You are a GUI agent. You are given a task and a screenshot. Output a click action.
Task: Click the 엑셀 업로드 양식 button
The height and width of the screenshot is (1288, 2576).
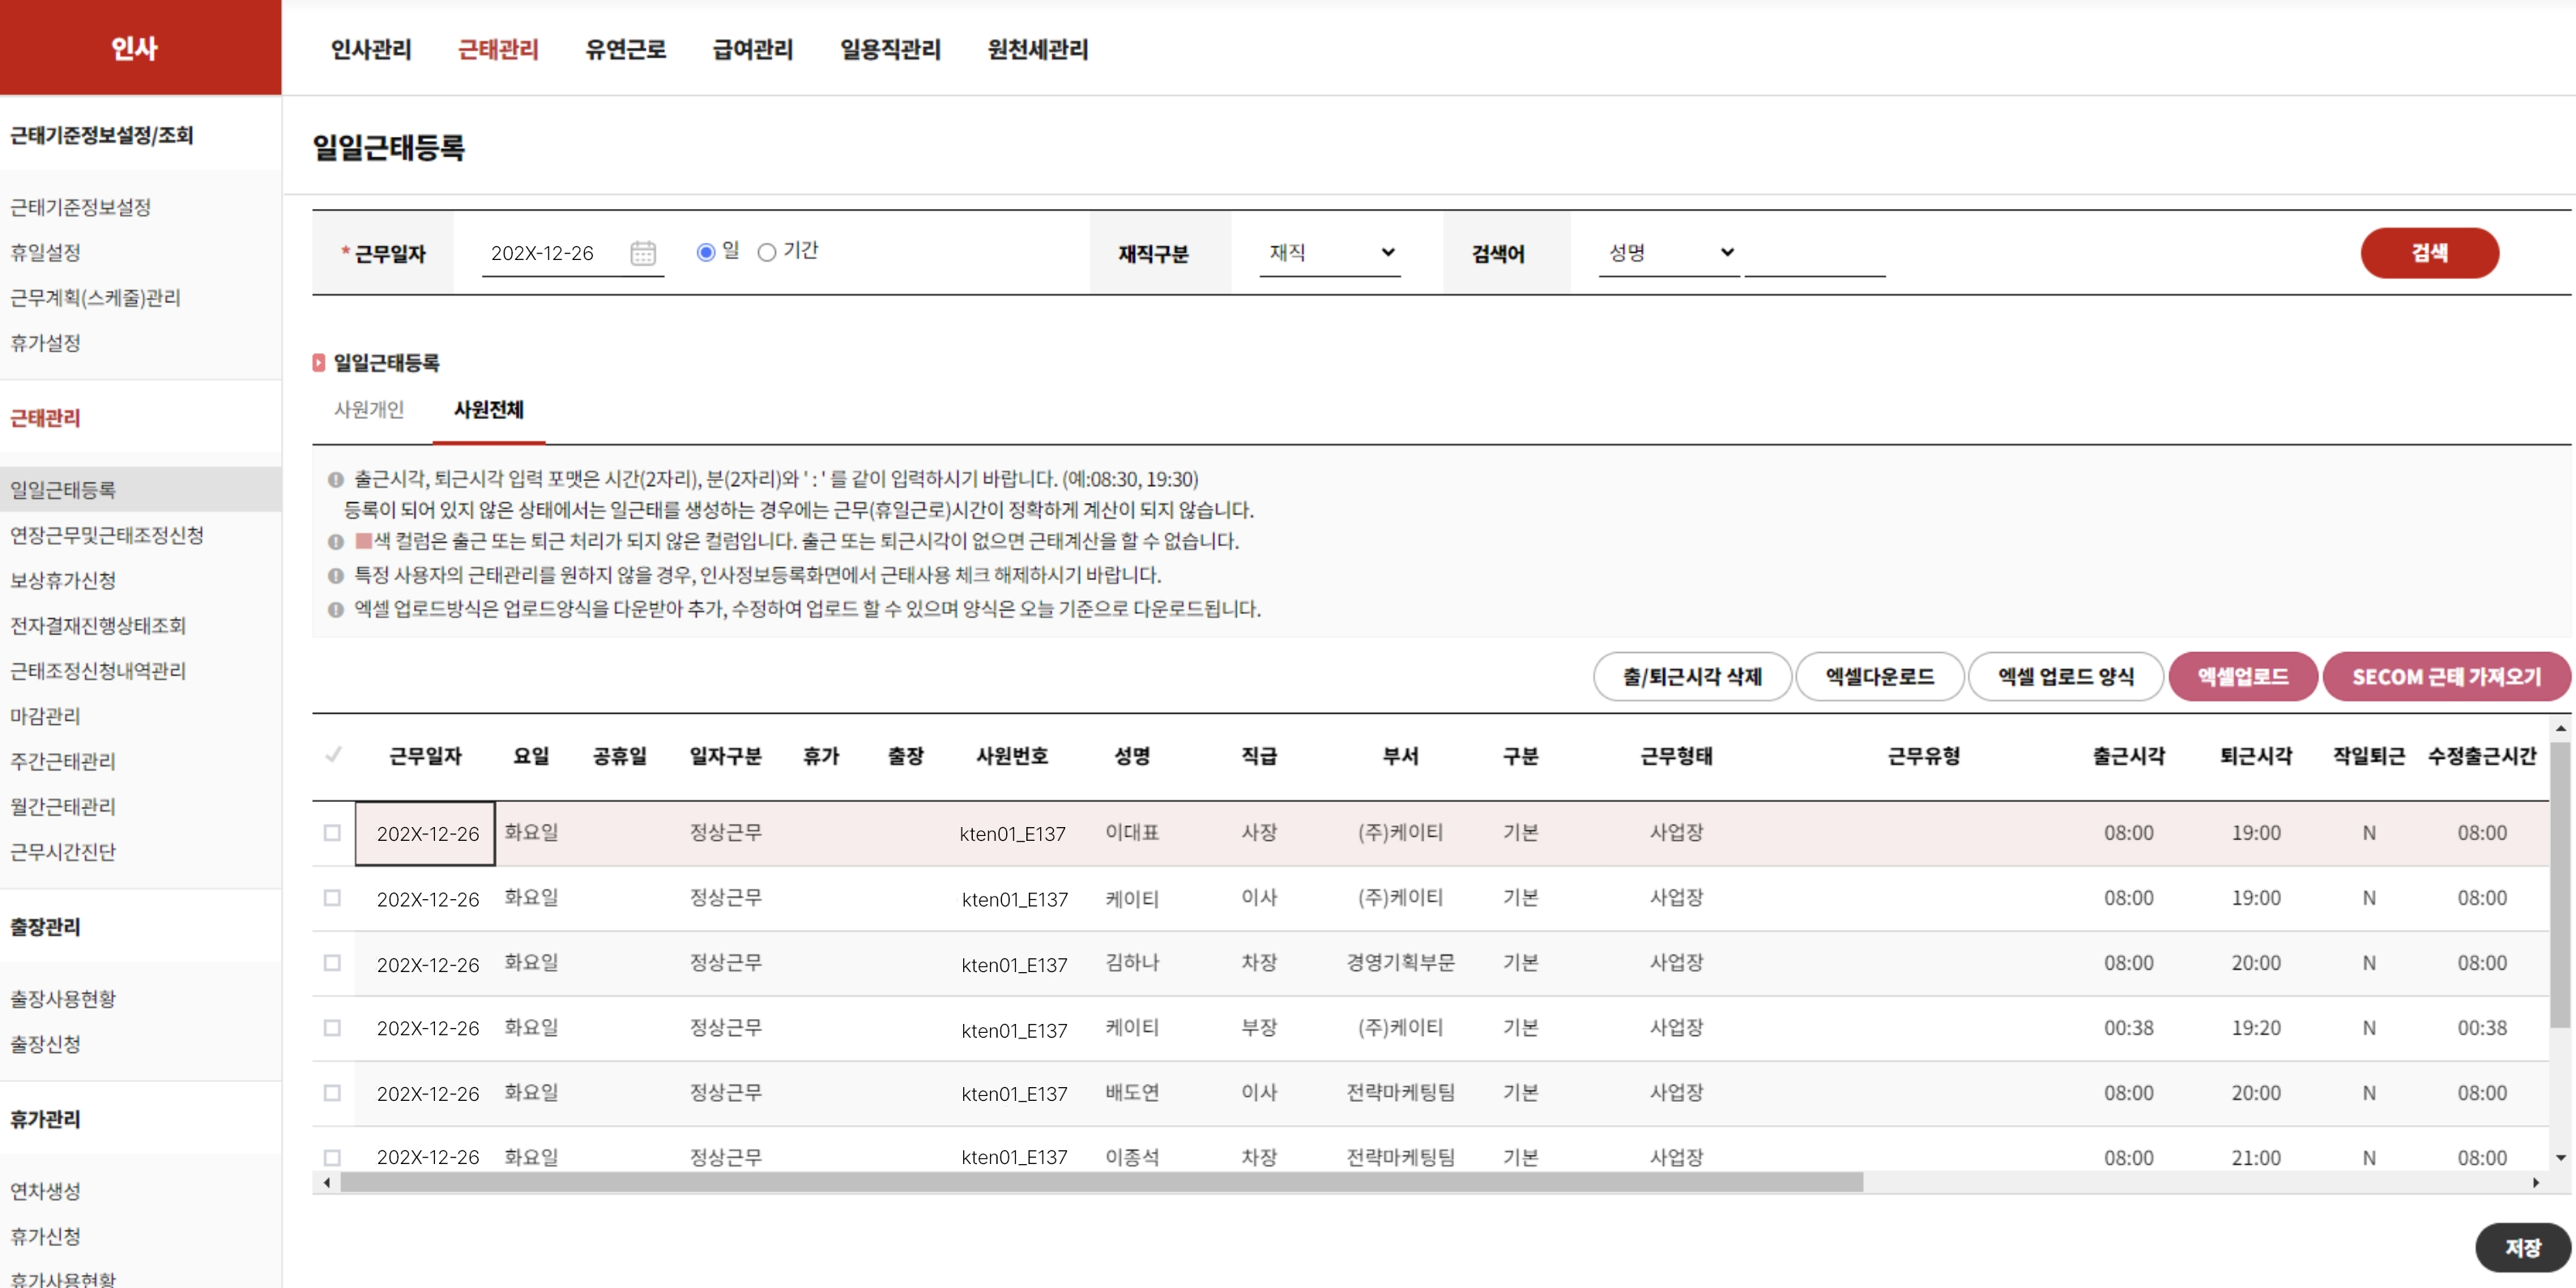click(2066, 677)
